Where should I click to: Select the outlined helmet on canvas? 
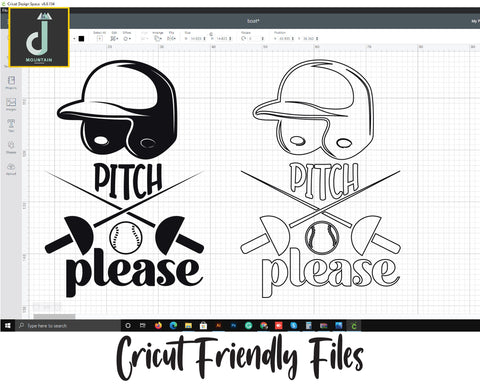point(313,109)
